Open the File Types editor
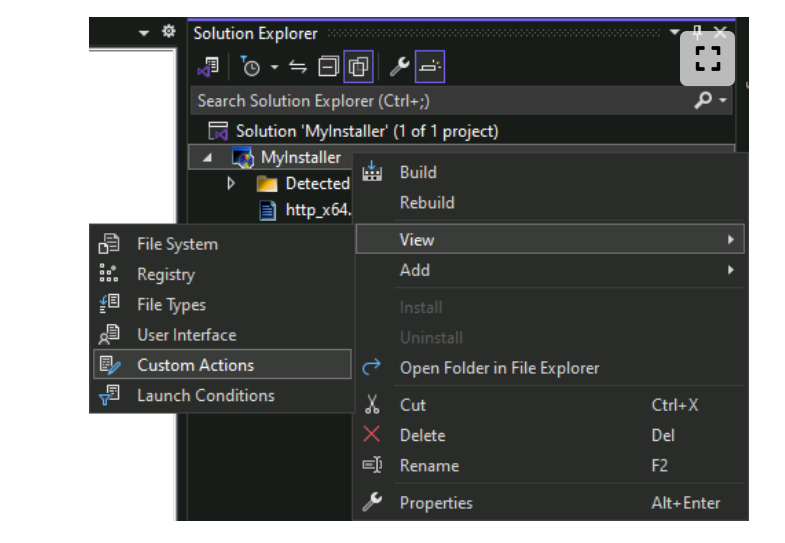This screenshot has width=785, height=543. [x=222, y=305]
